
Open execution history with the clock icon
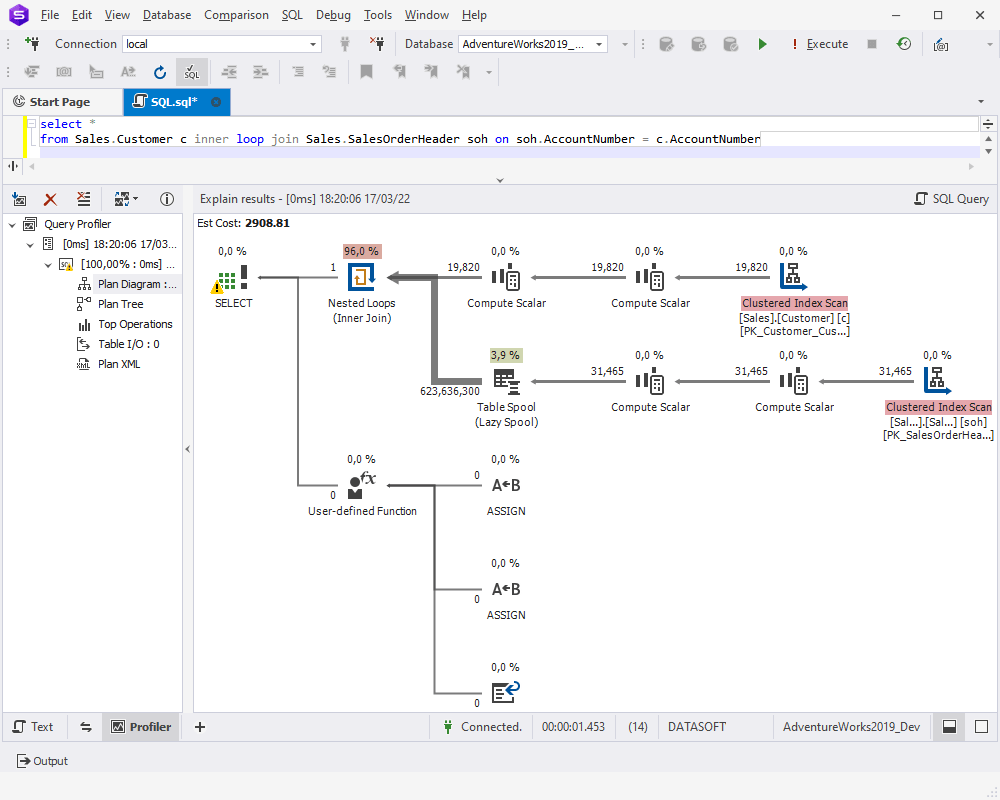click(x=904, y=44)
